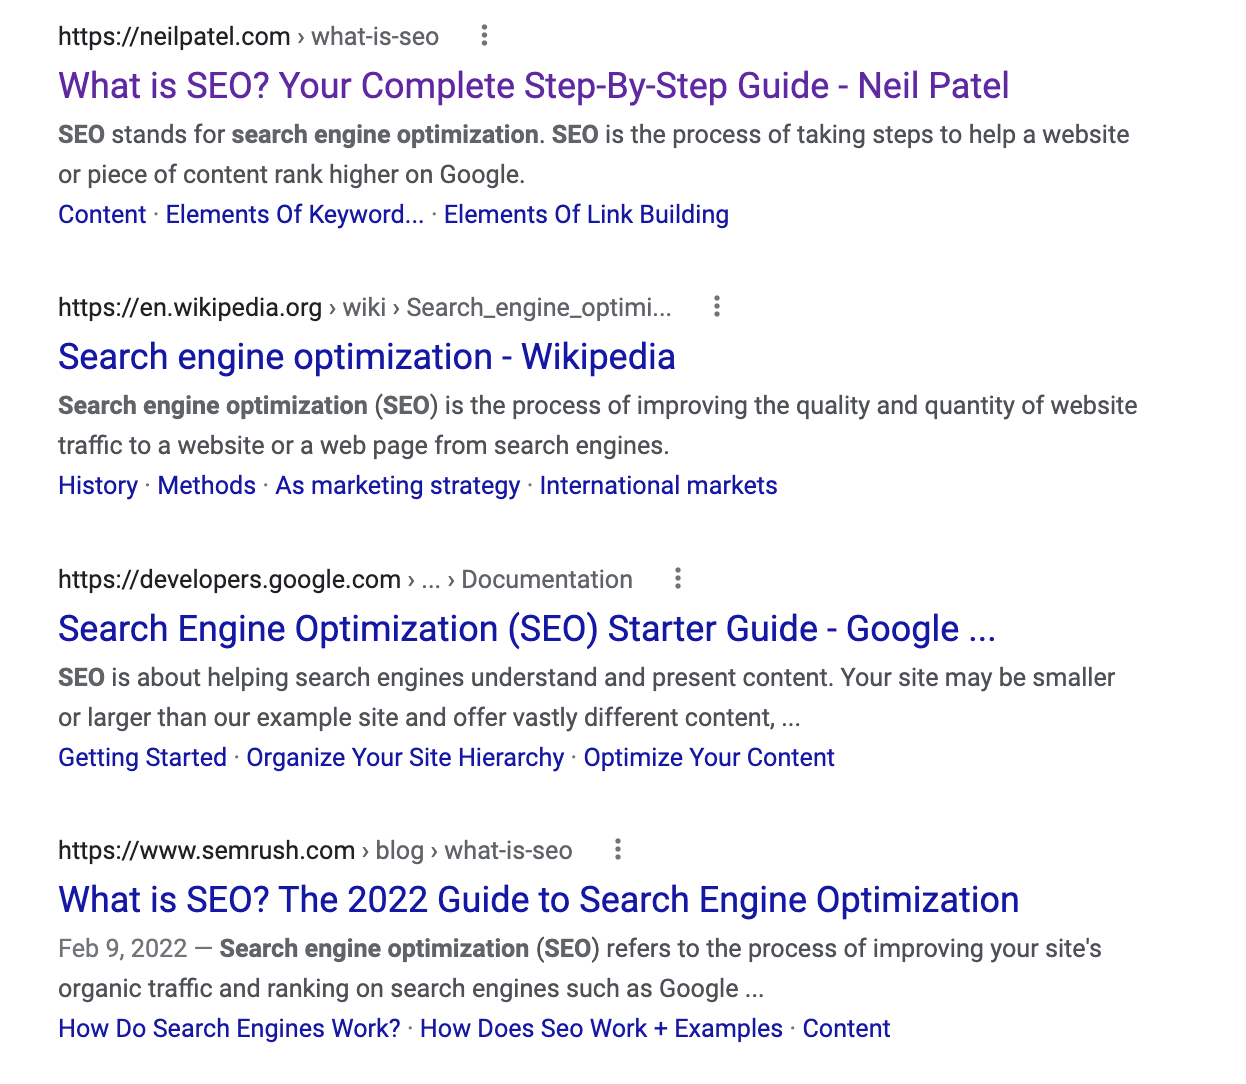
Task: Click Getting Started under the Google Starter Guide
Action: [142, 757]
